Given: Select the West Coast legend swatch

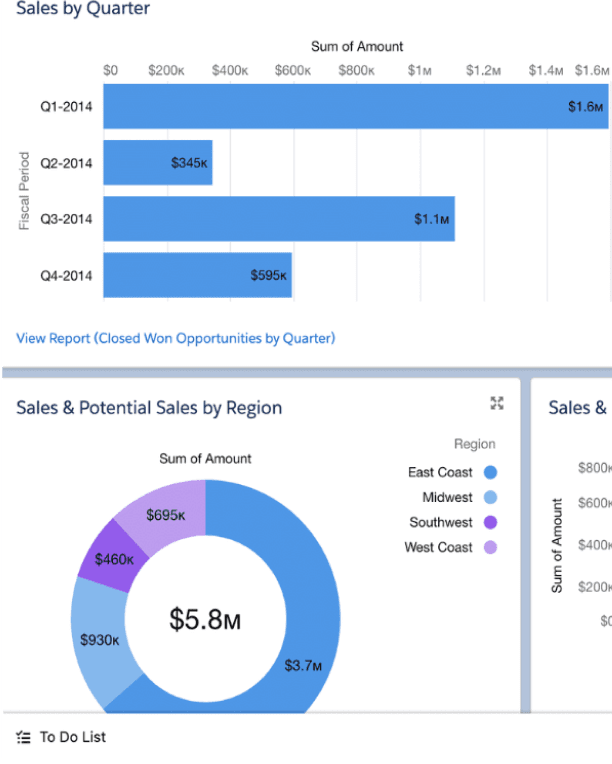Looking at the screenshot, I should pyautogui.click(x=490, y=547).
